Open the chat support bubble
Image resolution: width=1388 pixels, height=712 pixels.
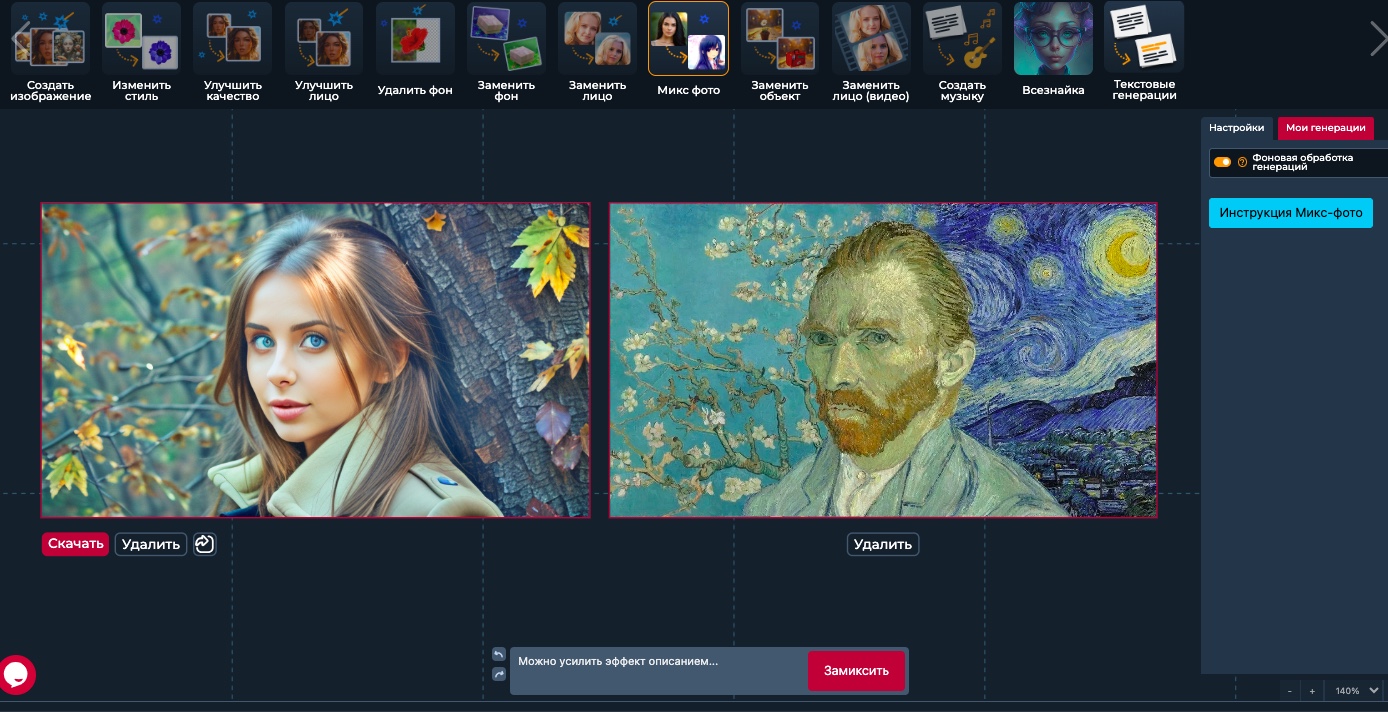[x=17, y=675]
